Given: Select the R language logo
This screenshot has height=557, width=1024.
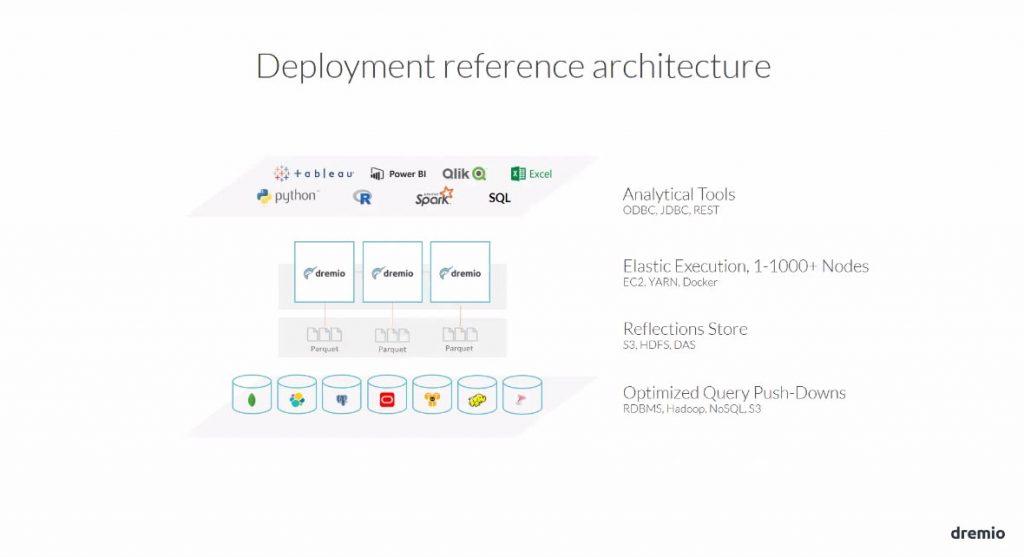Looking at the screenshot, I should click(362, 198).
